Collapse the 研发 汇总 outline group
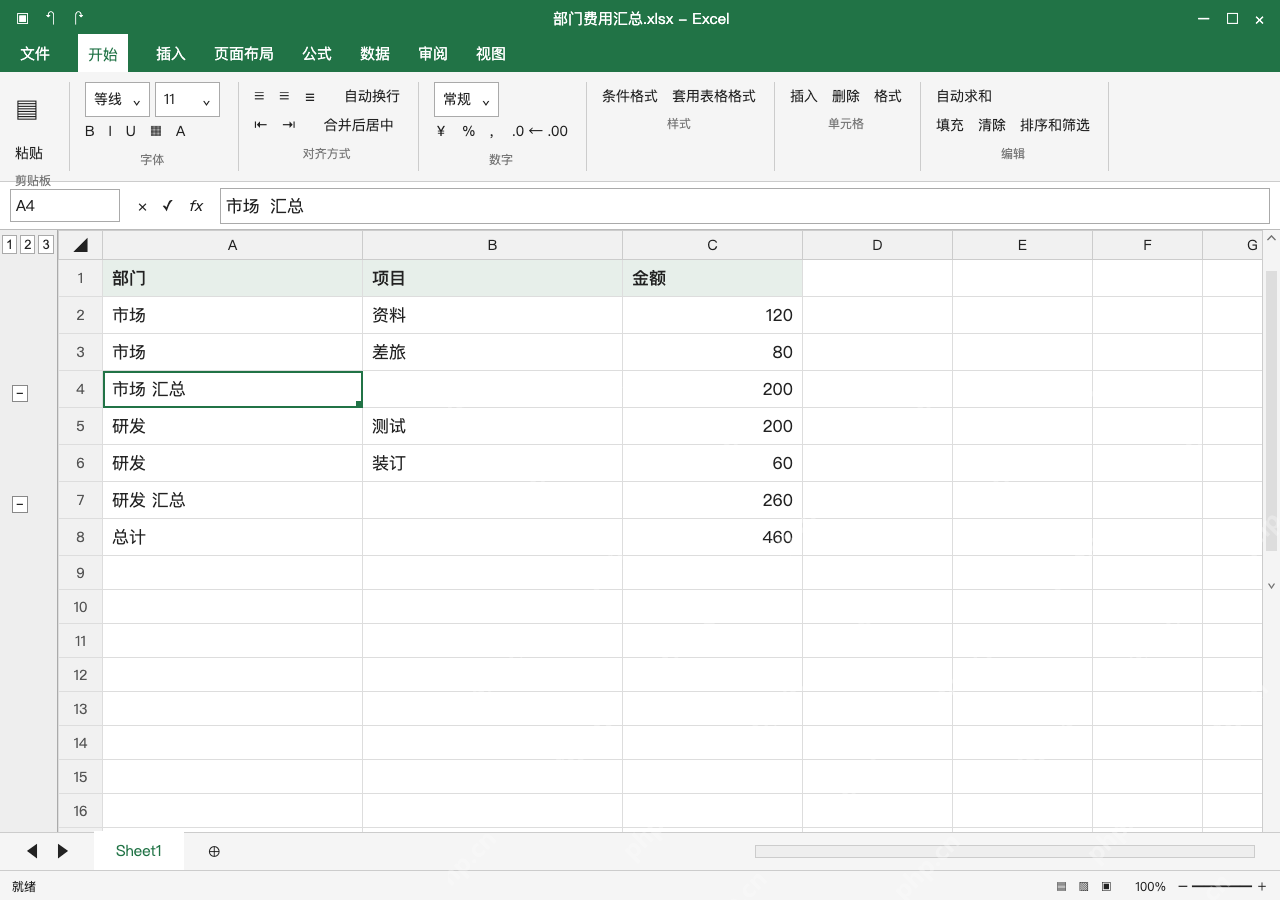 19,505
